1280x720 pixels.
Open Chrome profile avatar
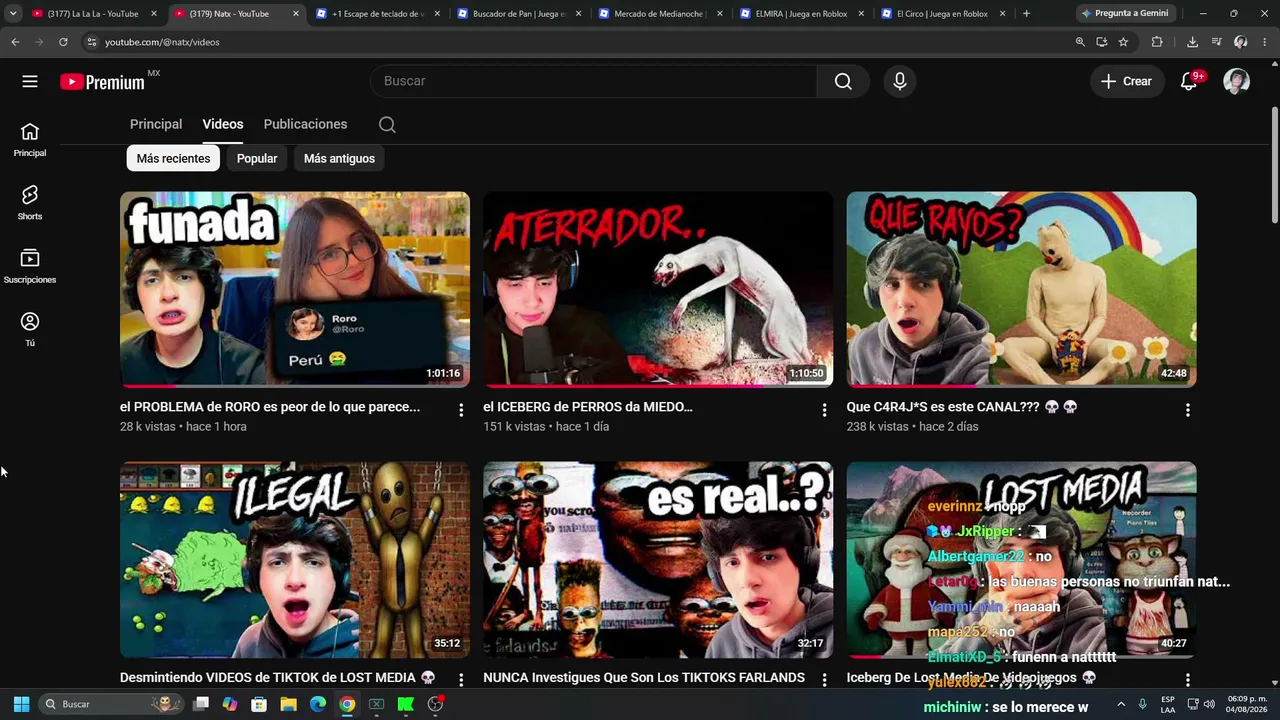tap(1240, 42)
